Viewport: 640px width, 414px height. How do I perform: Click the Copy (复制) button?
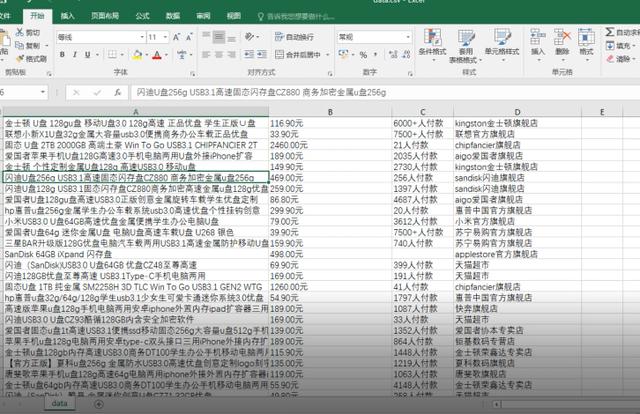click(x=28, y=45)
